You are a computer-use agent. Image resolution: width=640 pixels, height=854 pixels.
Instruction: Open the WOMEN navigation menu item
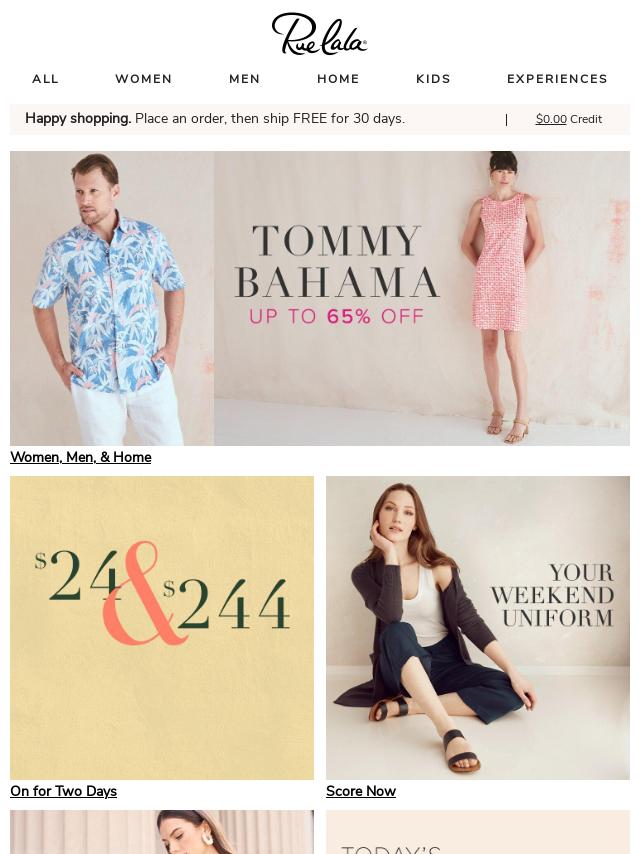click(144, 79)
